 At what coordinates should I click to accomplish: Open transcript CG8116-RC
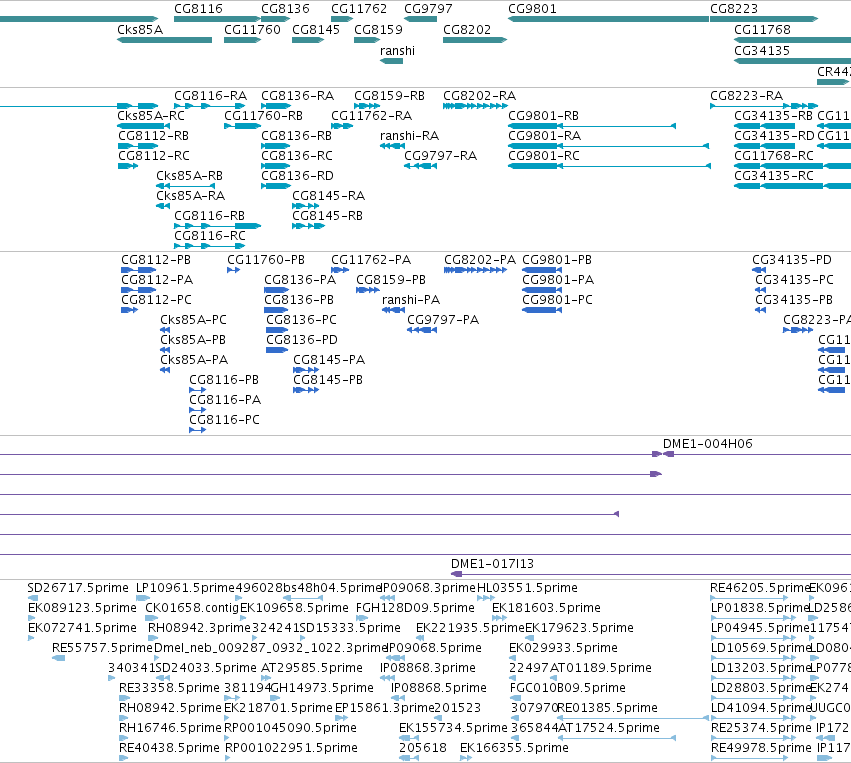pyautogui.click(x=209, y=236)
